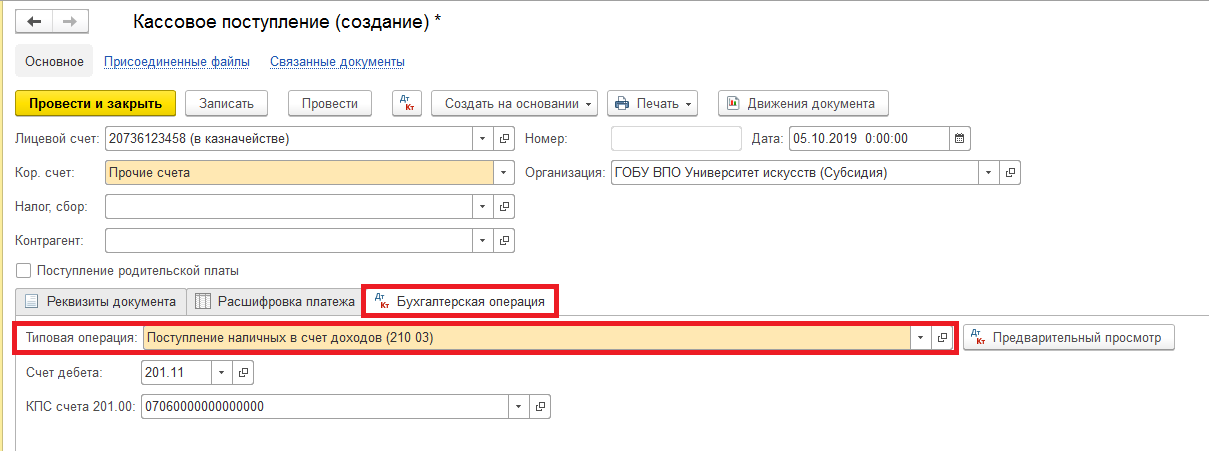
Task: Switch to Реквизиты документа tab
Action: coord(101,301)
